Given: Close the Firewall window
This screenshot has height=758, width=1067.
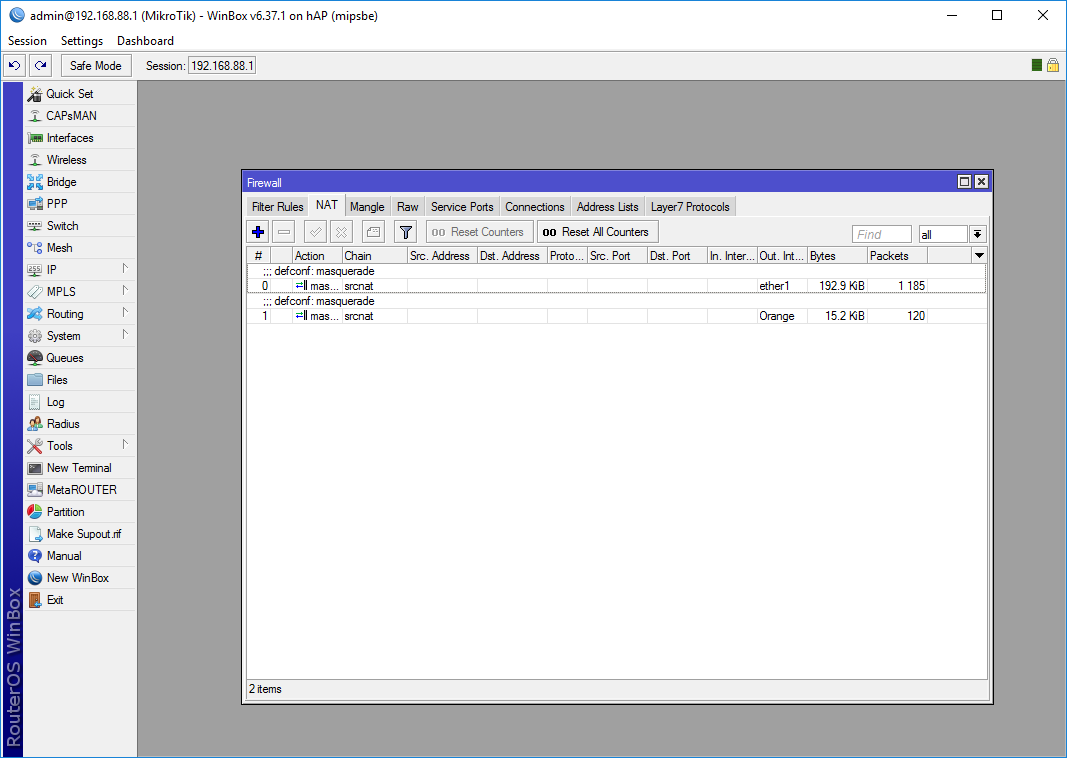Looking at the screenshot, I should [x=981, y=182].
